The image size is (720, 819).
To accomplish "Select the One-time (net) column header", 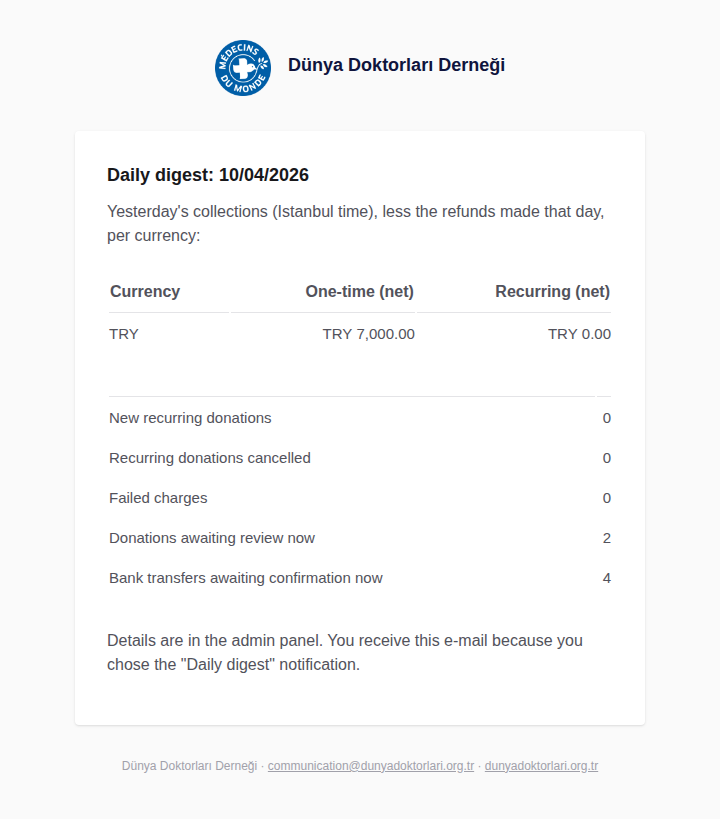I will [359, 291].
